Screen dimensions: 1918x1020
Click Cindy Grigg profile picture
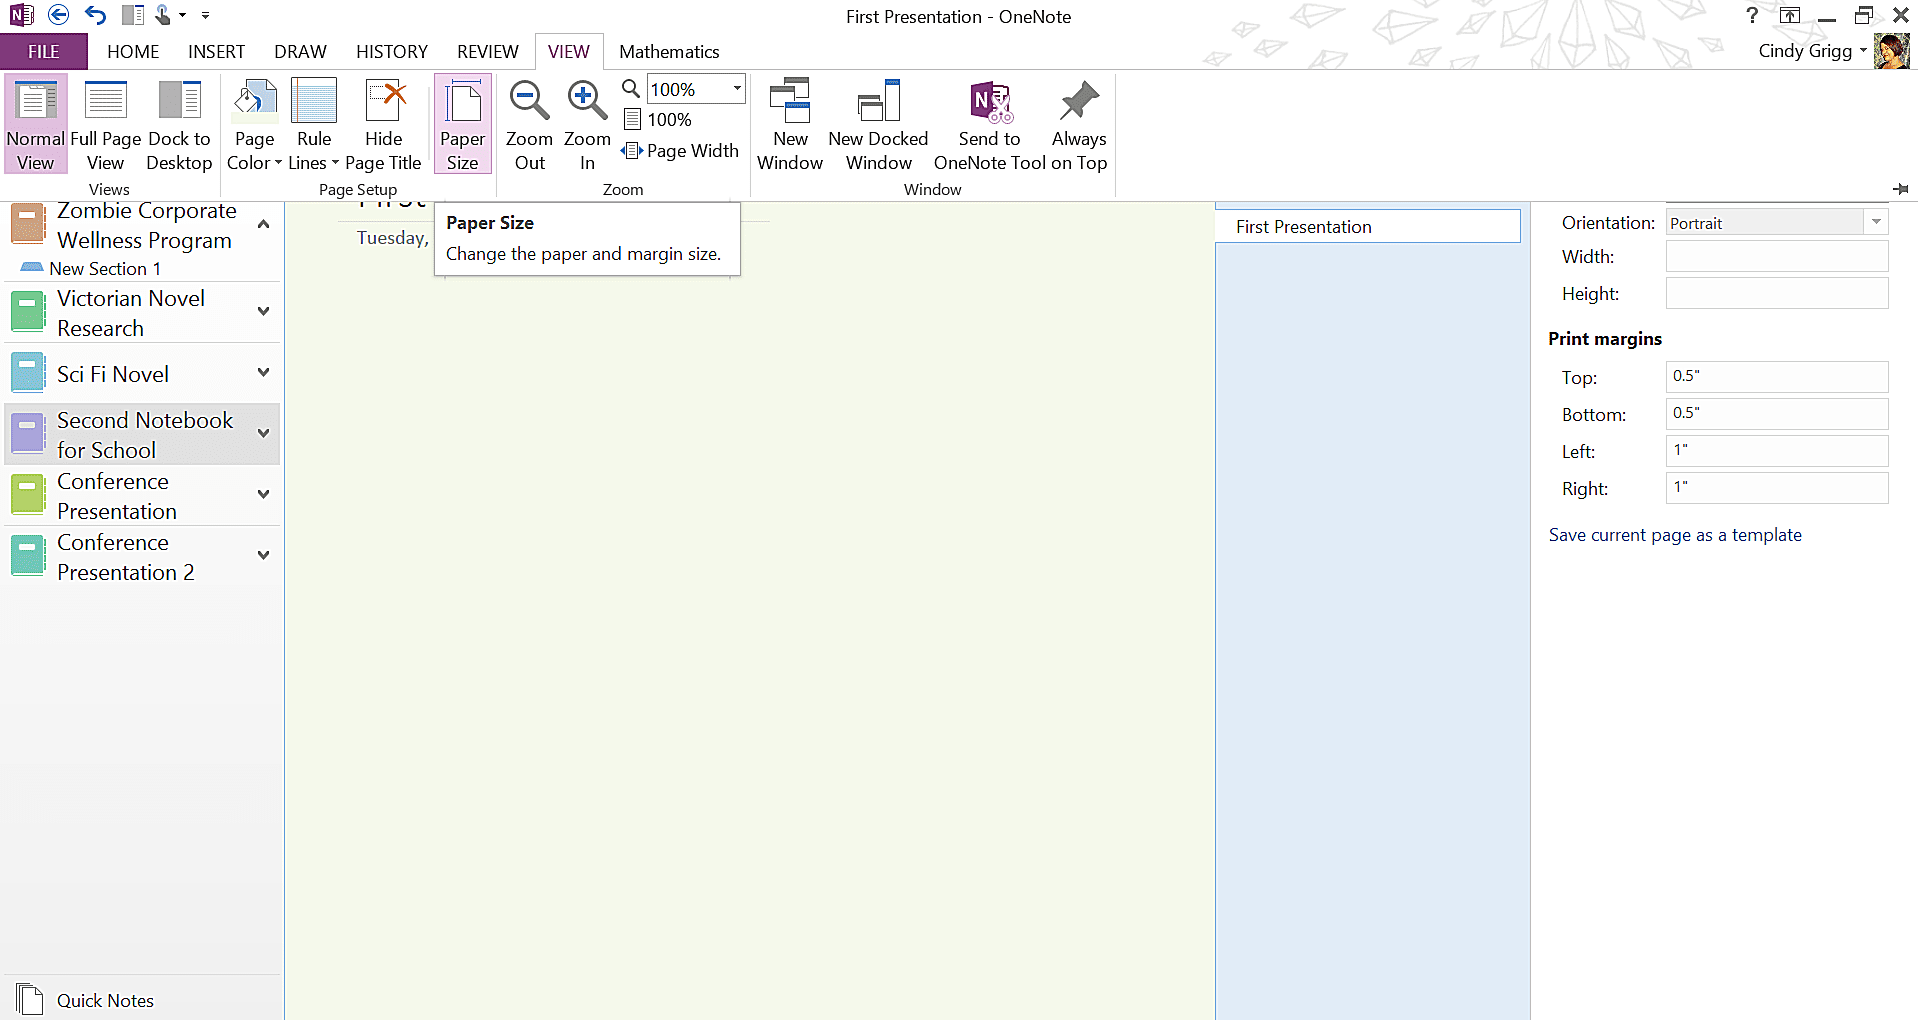[1892, 51]
